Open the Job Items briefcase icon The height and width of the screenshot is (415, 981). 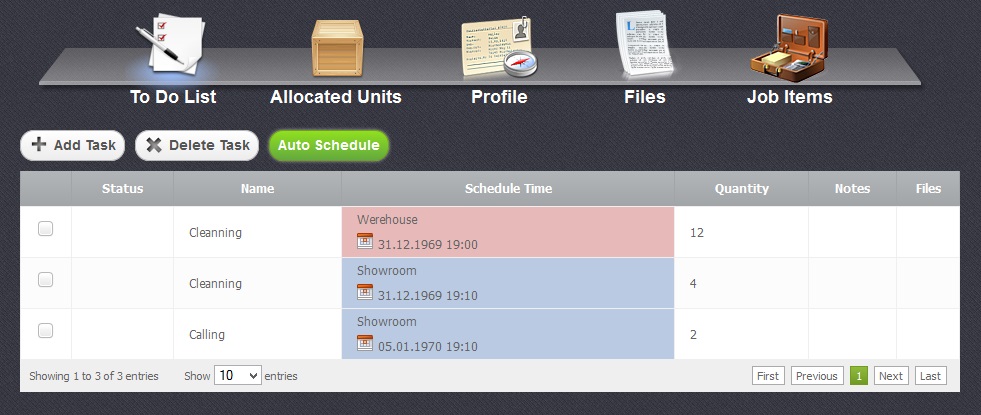tap(790, 45)
